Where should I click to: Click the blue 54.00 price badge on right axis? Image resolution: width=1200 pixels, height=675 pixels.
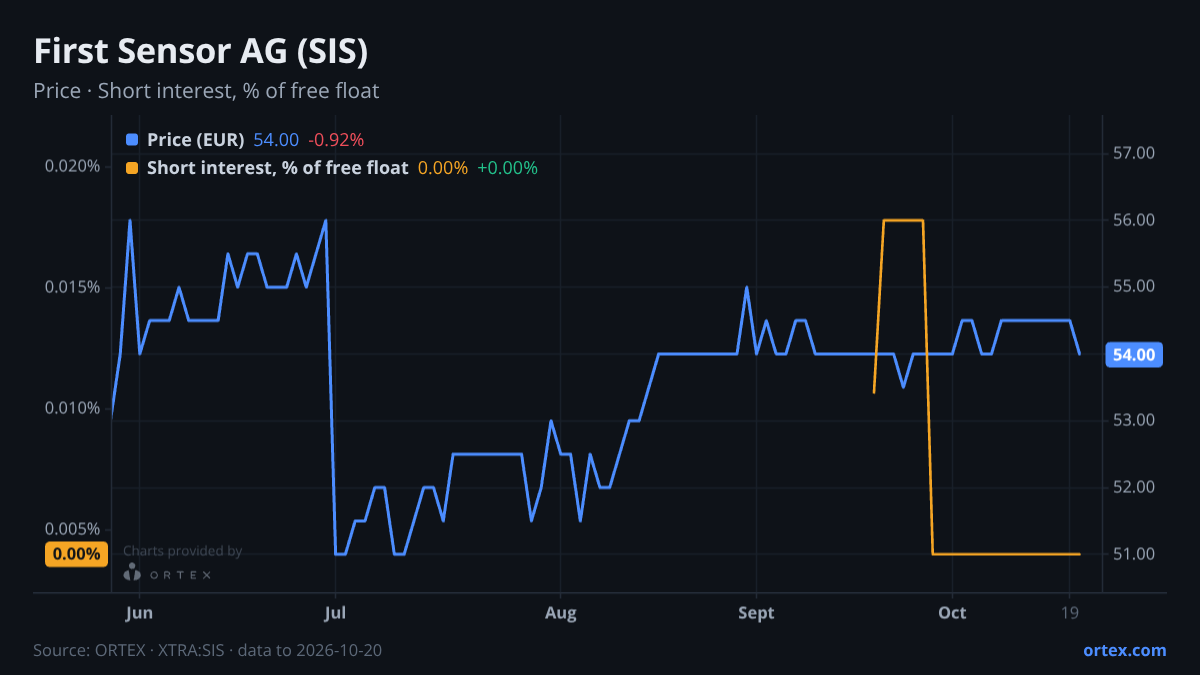pyautogui.click(x=1133, y=354)
